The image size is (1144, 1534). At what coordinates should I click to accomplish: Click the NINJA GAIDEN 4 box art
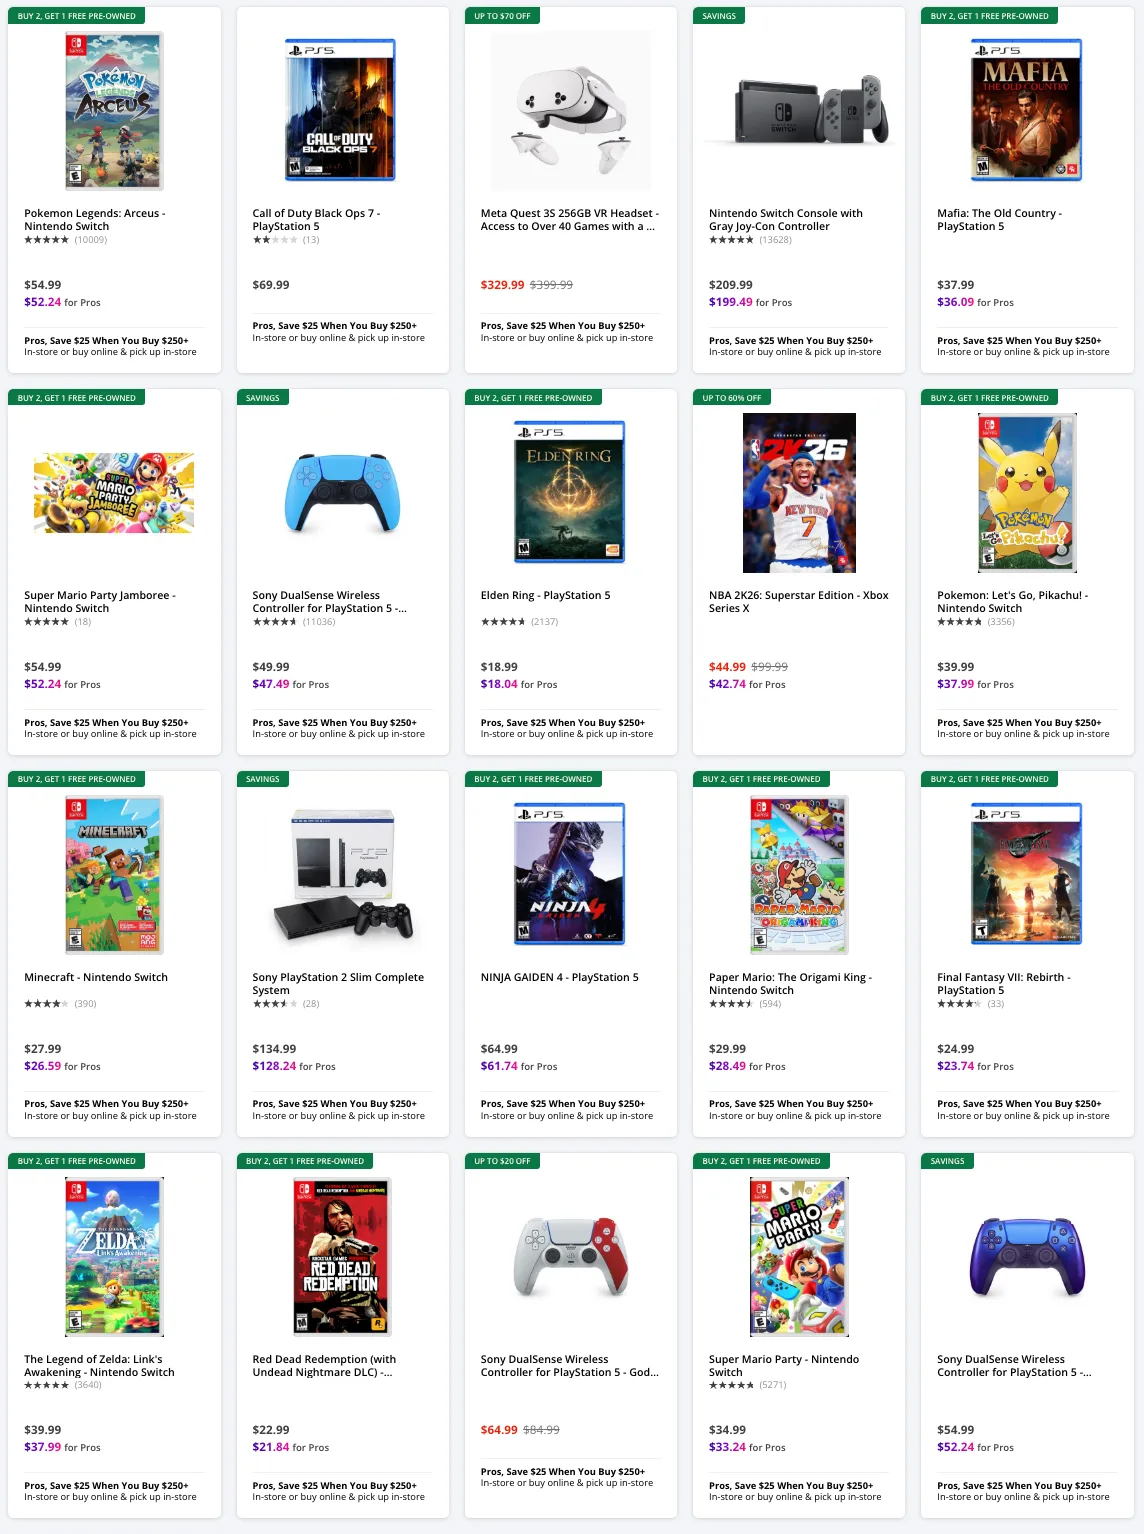click(570, 874)
